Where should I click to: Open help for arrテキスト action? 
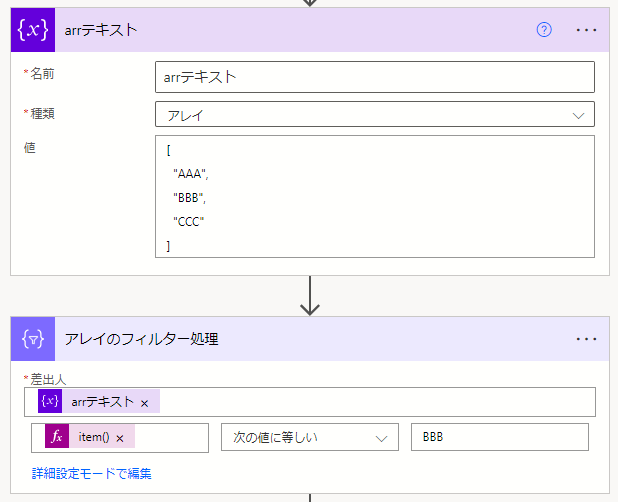(x=544, y=30)
